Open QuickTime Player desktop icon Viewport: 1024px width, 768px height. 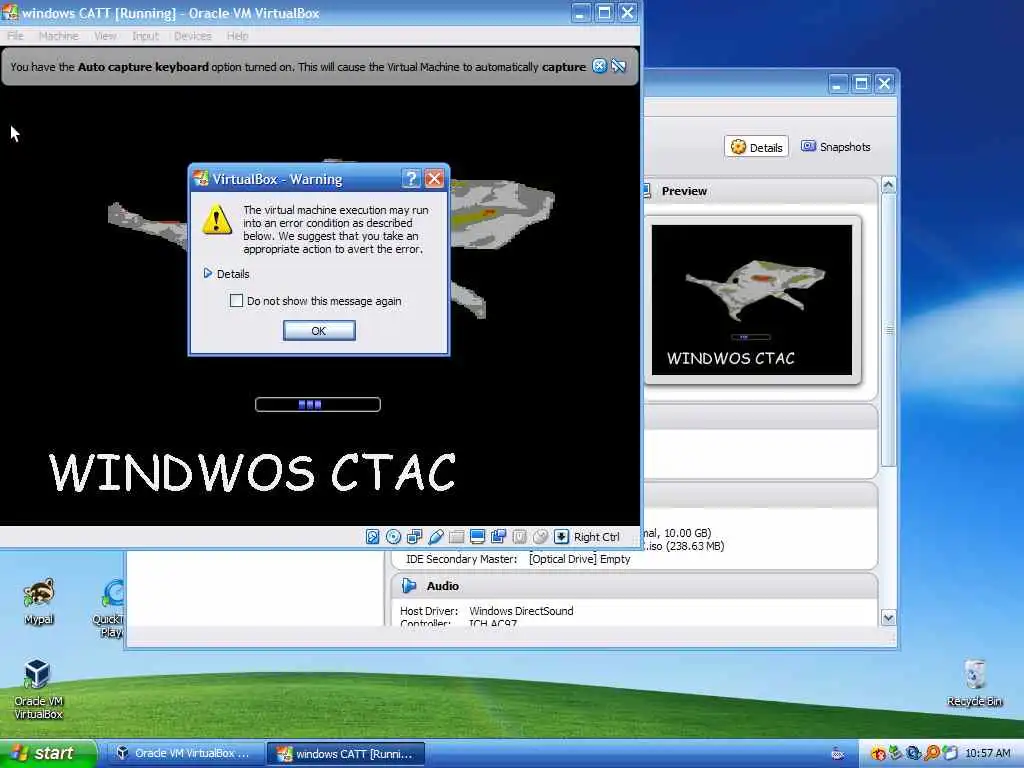coord(110,609)
